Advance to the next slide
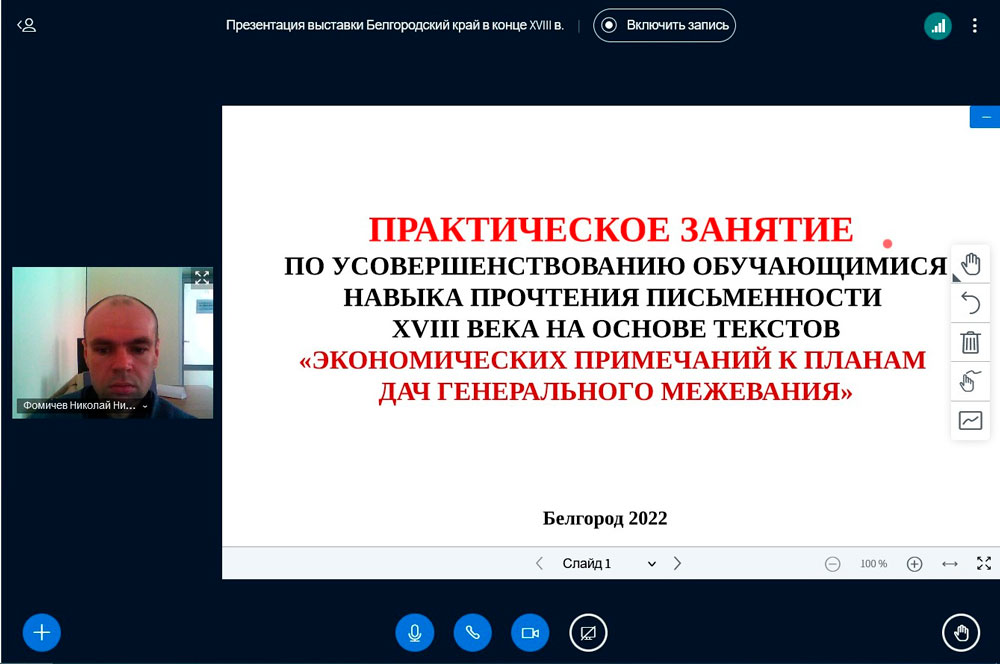Screen dimensions: 1000x664 (x=677, y=563)
